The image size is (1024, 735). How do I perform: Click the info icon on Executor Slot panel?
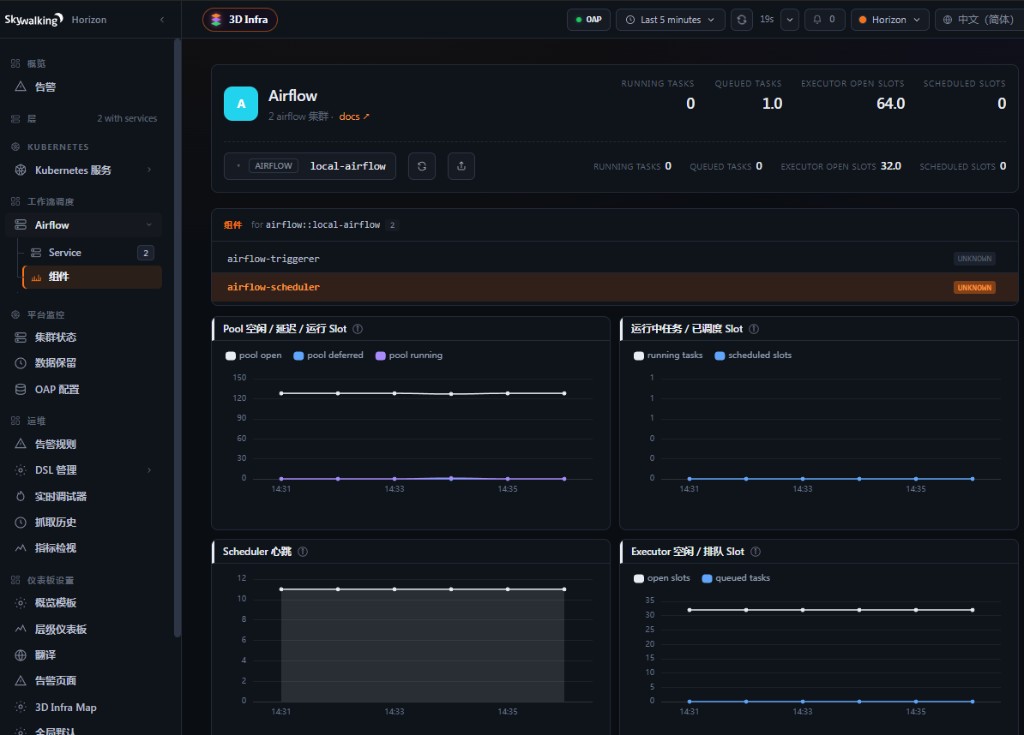[x=756, y=551]
